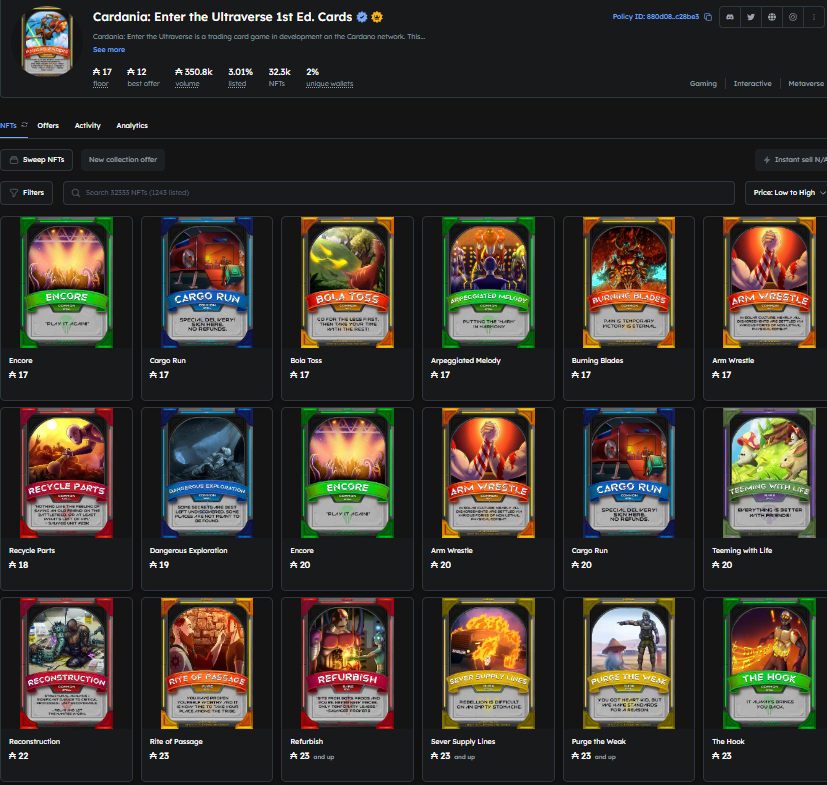Click the gold badge next to the title
Viewport: 827px width, 785px height.
click(377, 17)
